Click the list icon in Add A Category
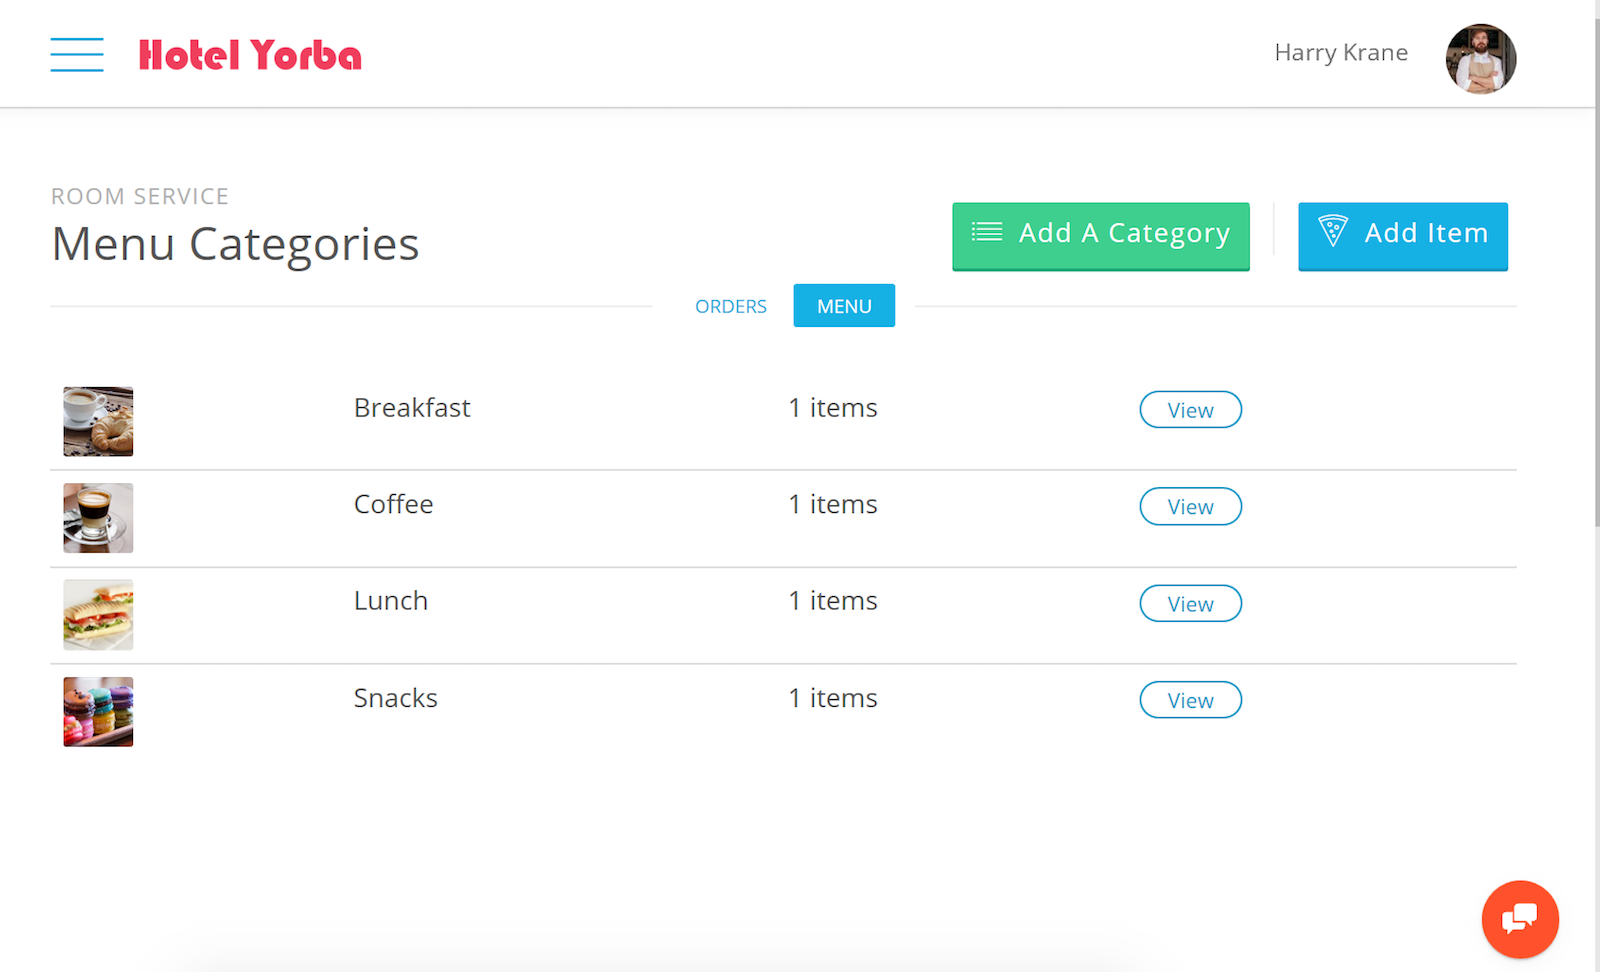Screen dimensions: 1600x972 [x=986, y=232]
